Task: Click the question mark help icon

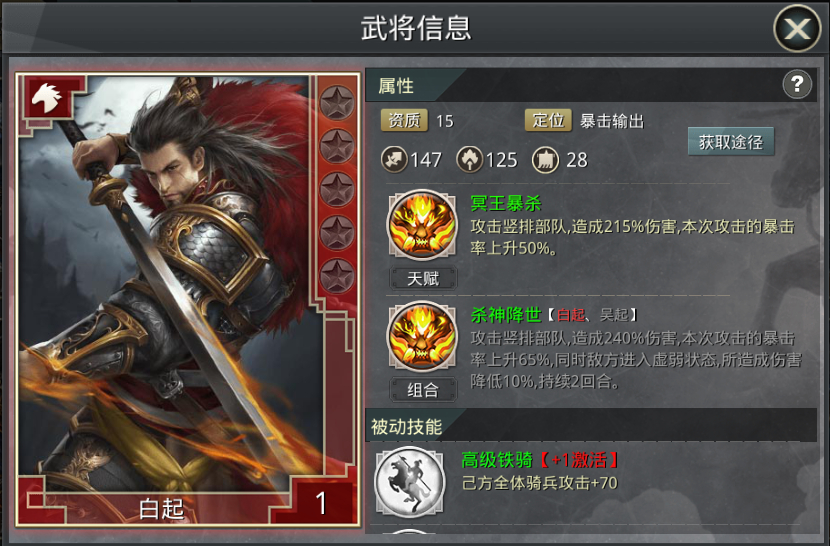Action: tap(797, 84)
